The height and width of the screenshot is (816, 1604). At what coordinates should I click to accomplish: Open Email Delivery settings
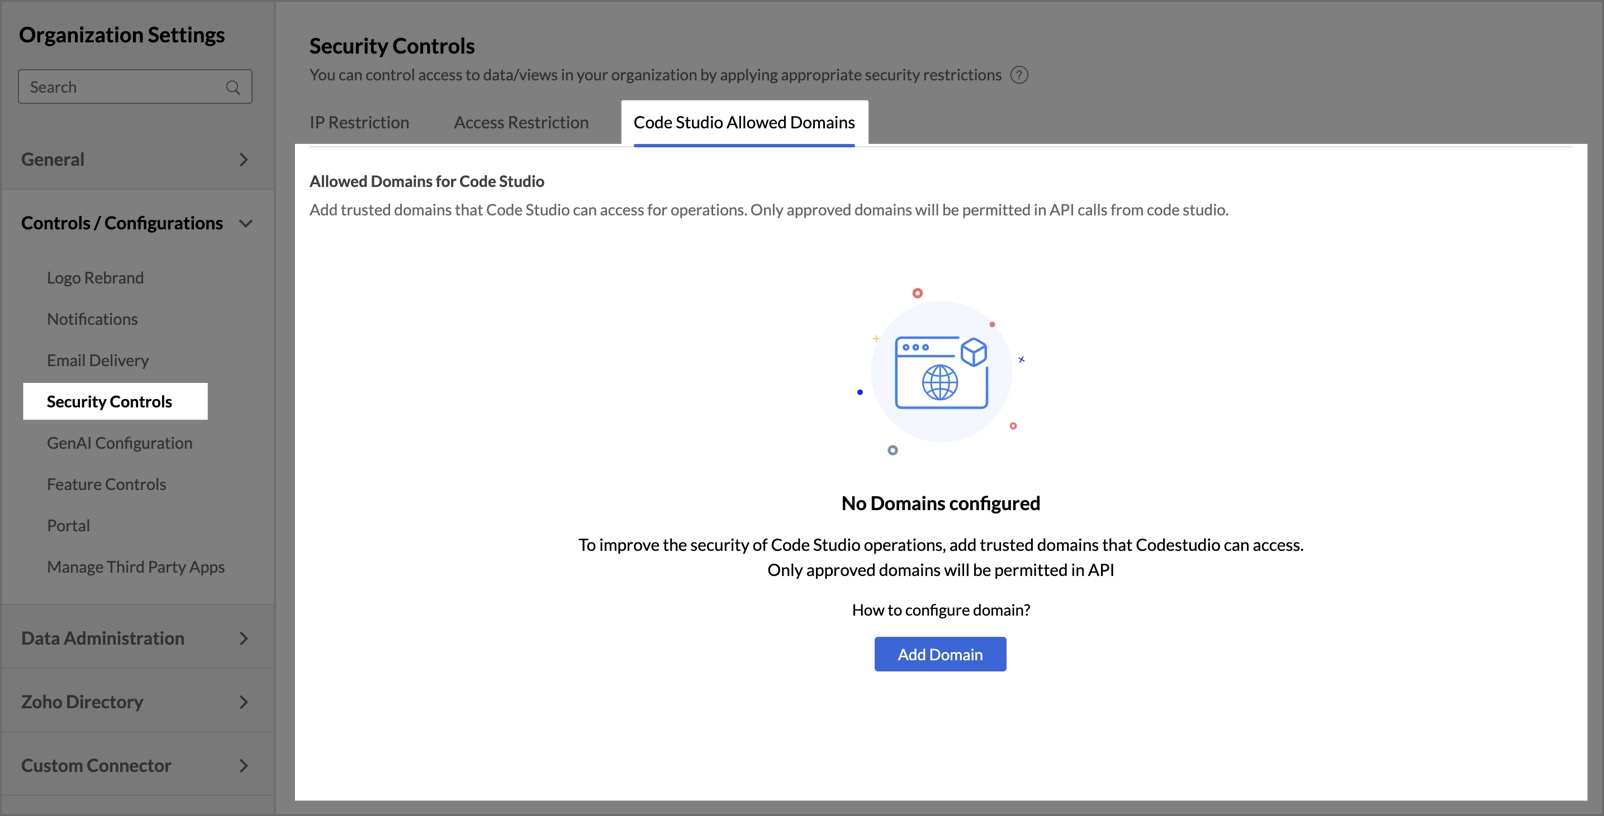(x=98, y=360)
